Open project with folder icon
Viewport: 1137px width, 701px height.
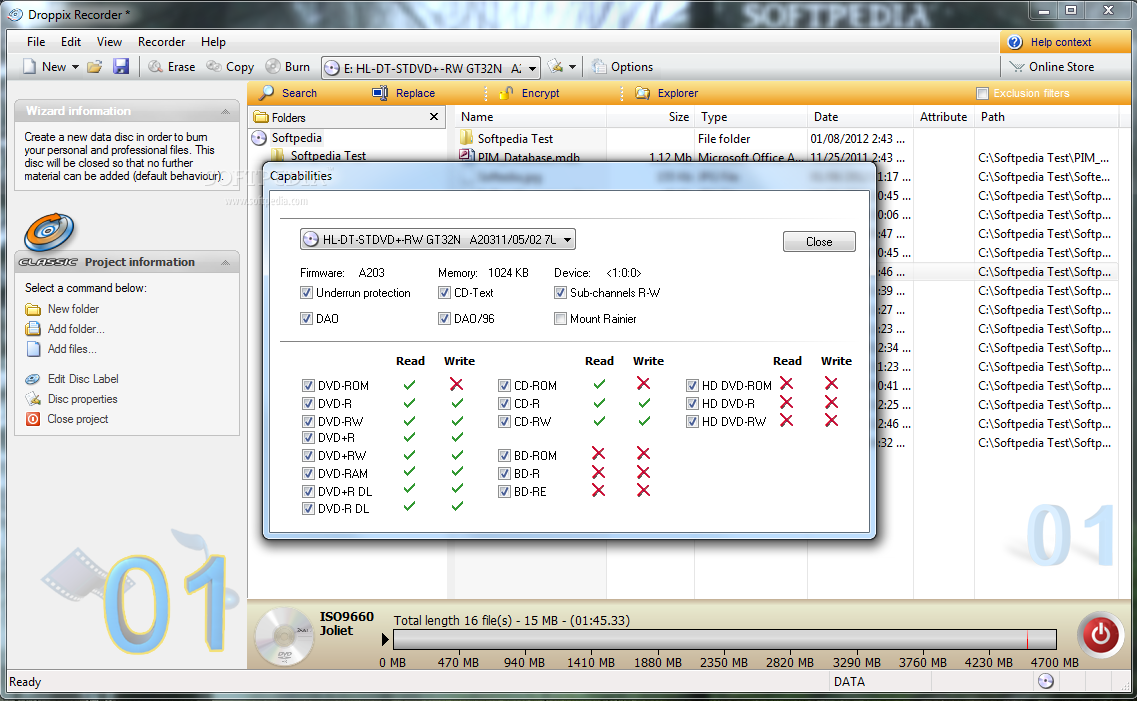[94, 67]
